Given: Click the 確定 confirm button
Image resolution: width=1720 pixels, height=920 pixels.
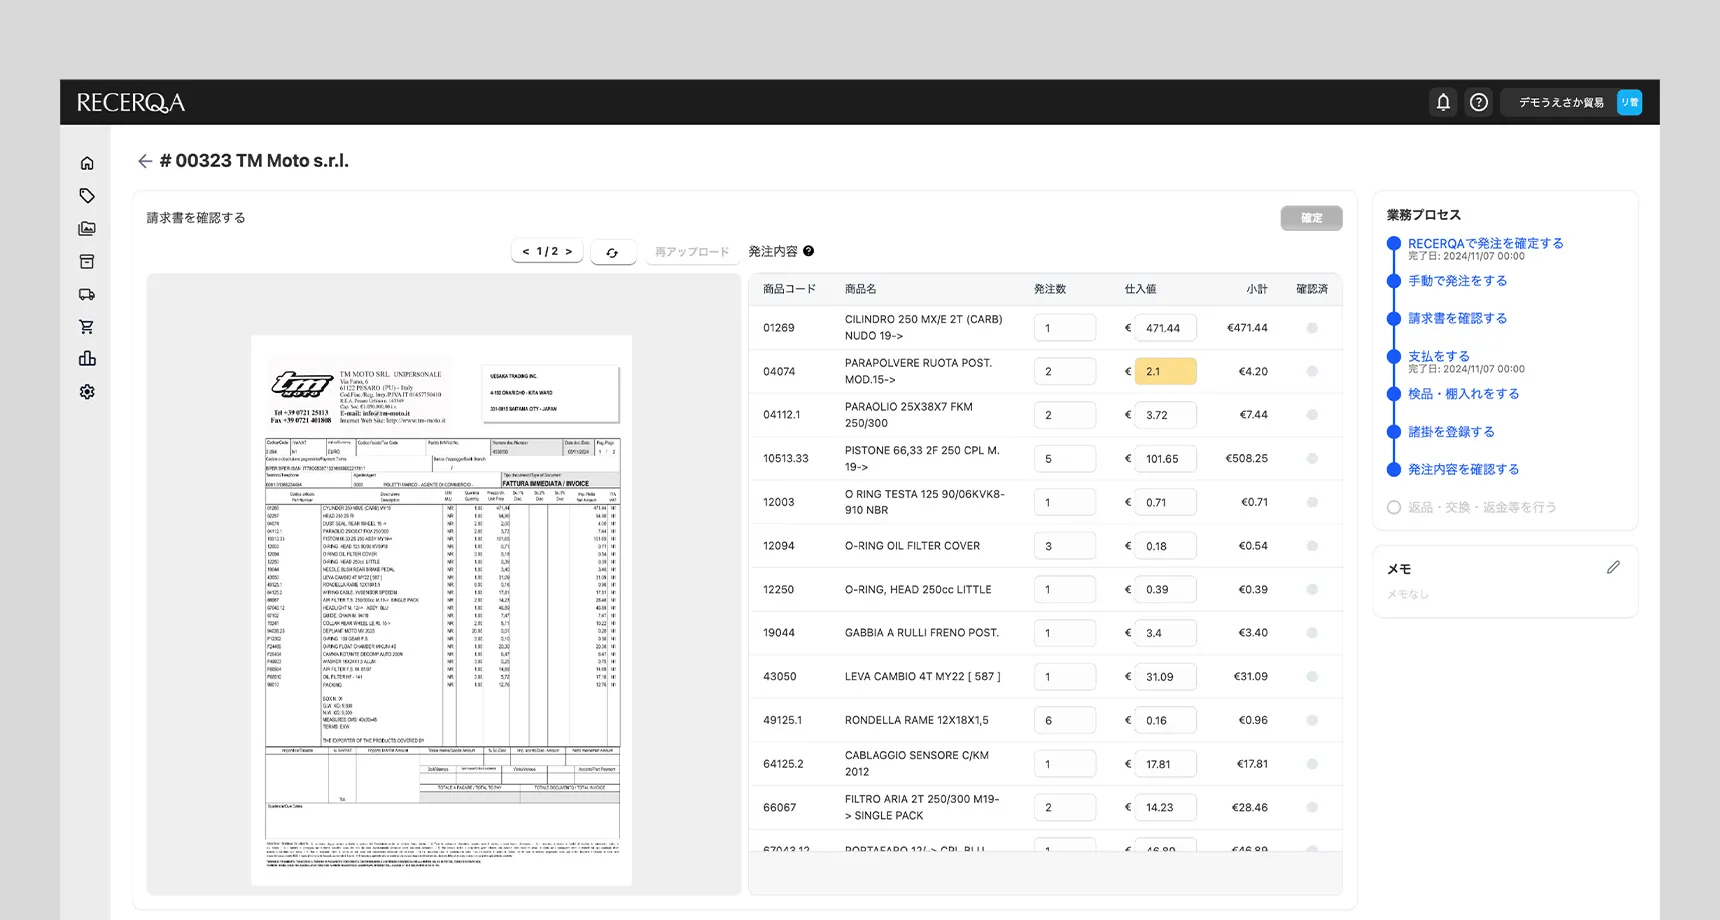Looking at the screenshot, I should point(1311,218).
